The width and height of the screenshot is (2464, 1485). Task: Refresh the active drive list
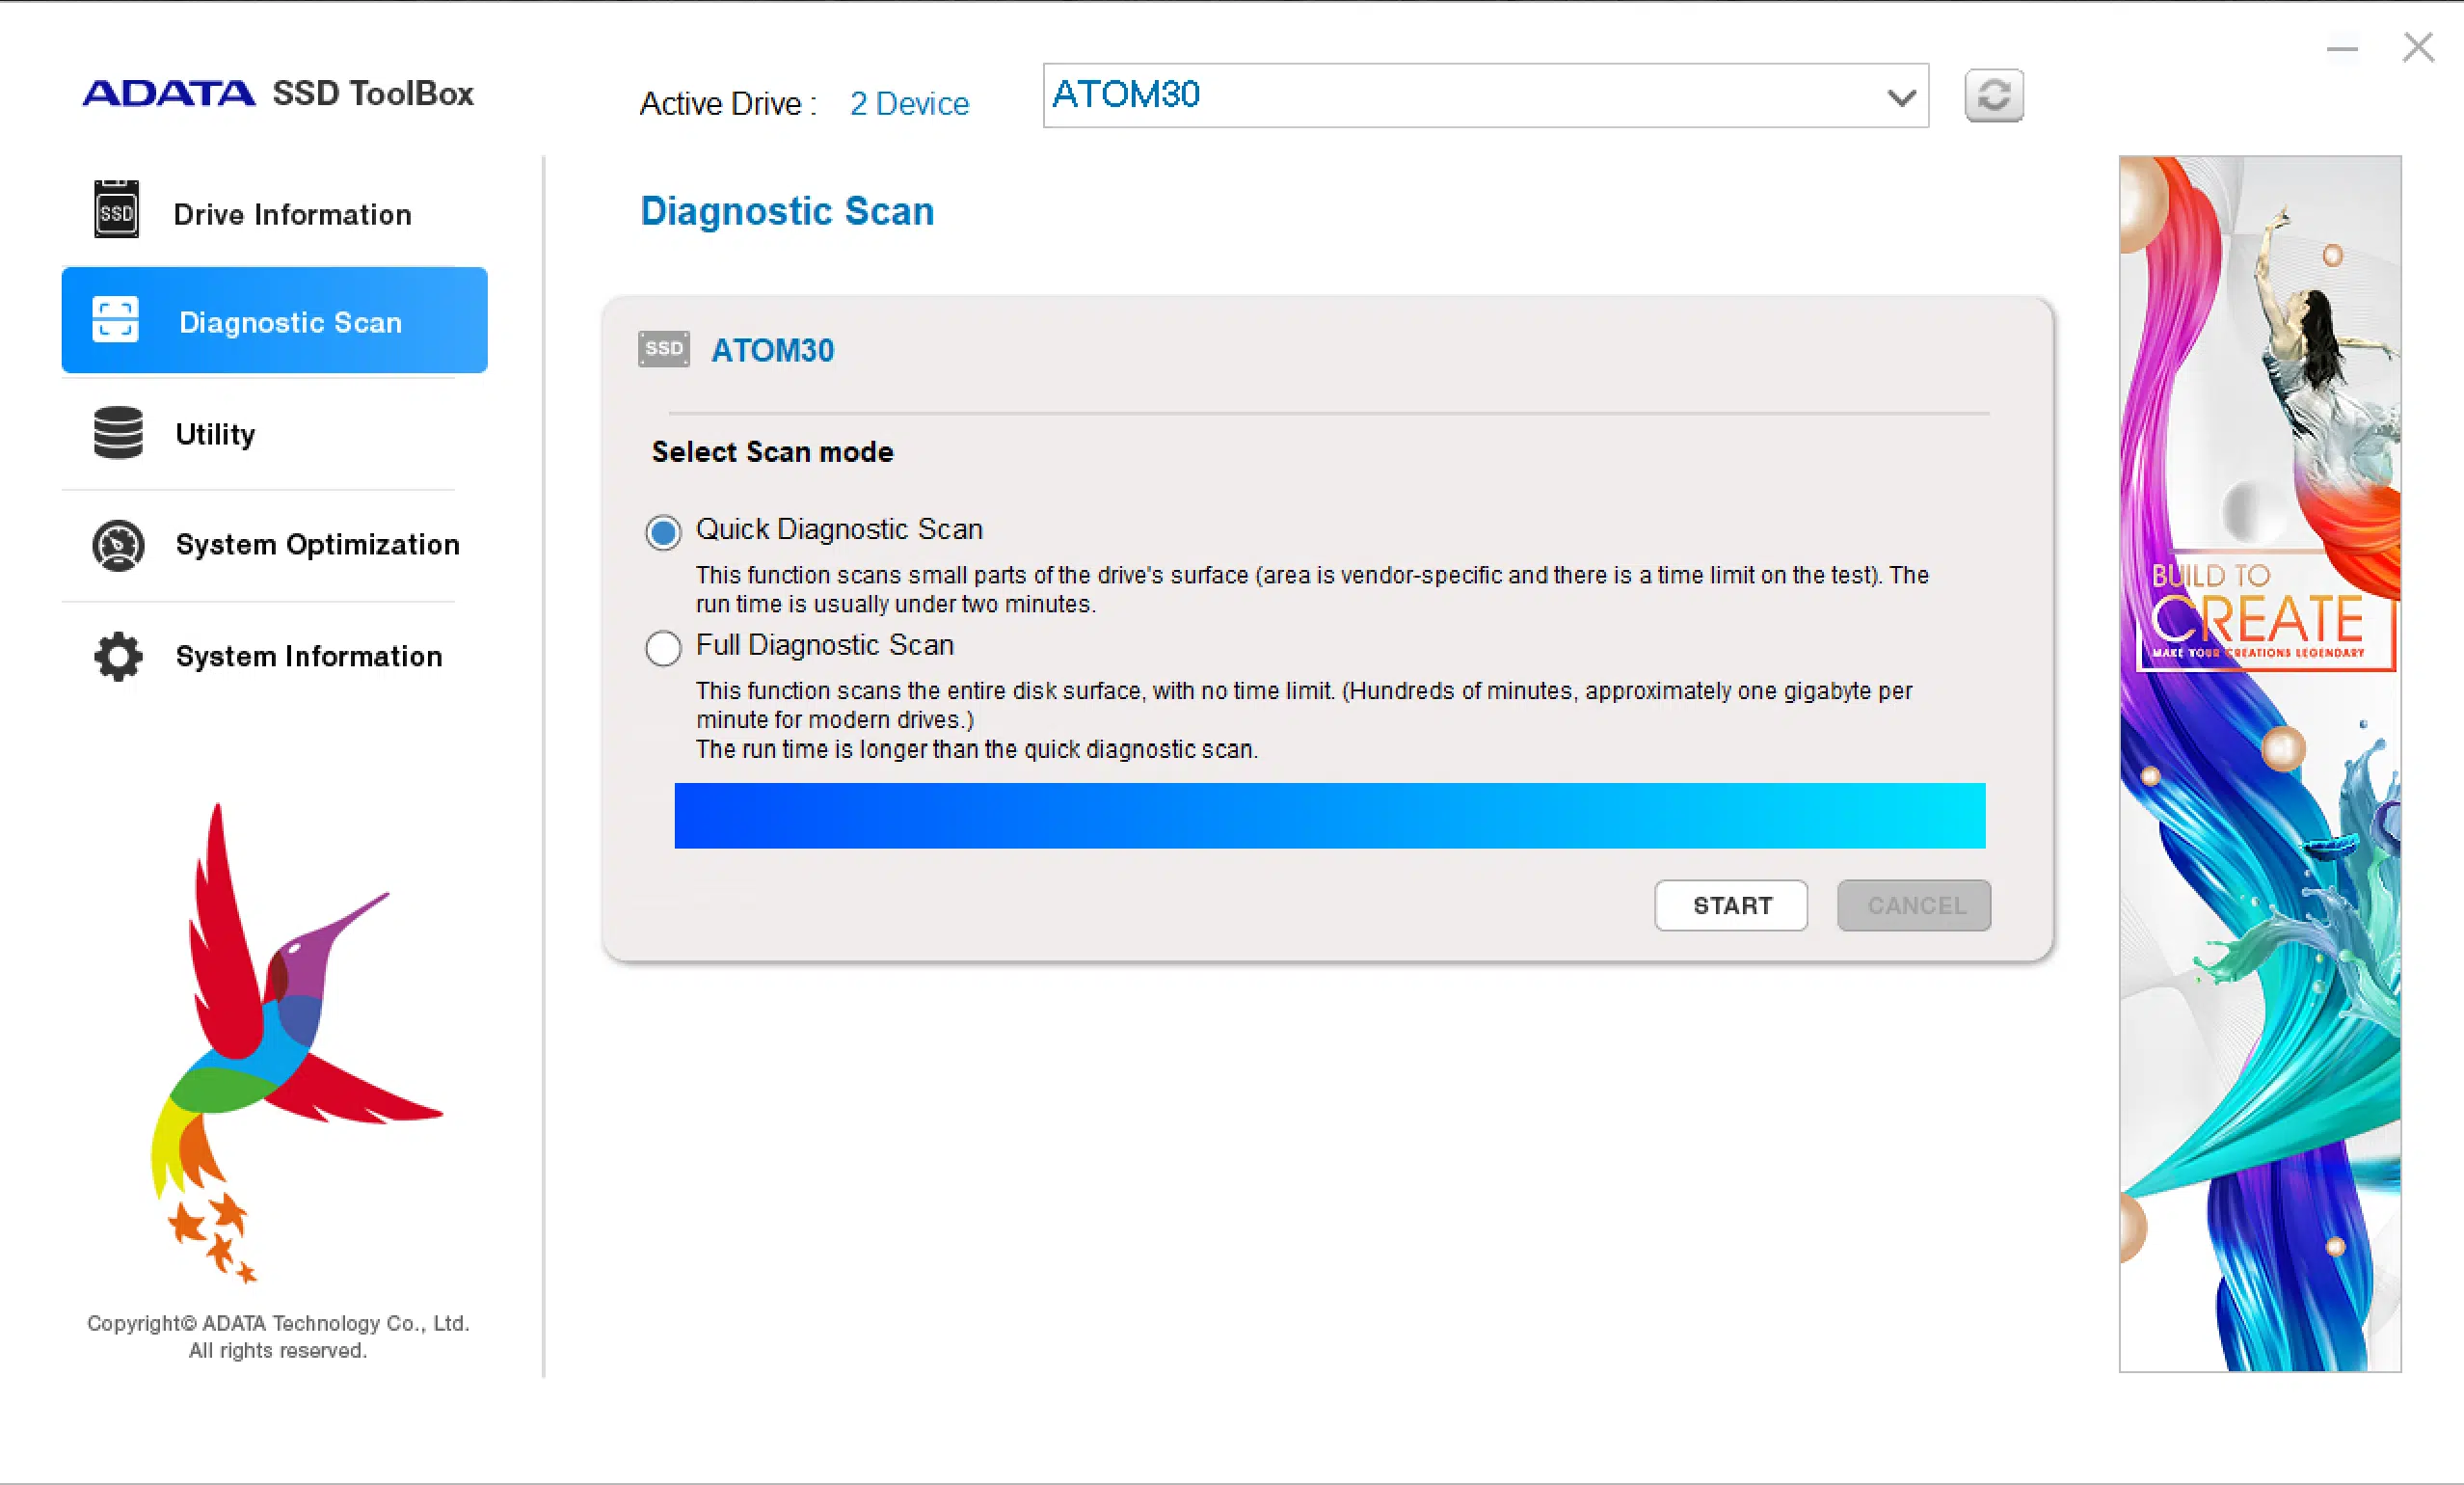[x=1993, y=96]
